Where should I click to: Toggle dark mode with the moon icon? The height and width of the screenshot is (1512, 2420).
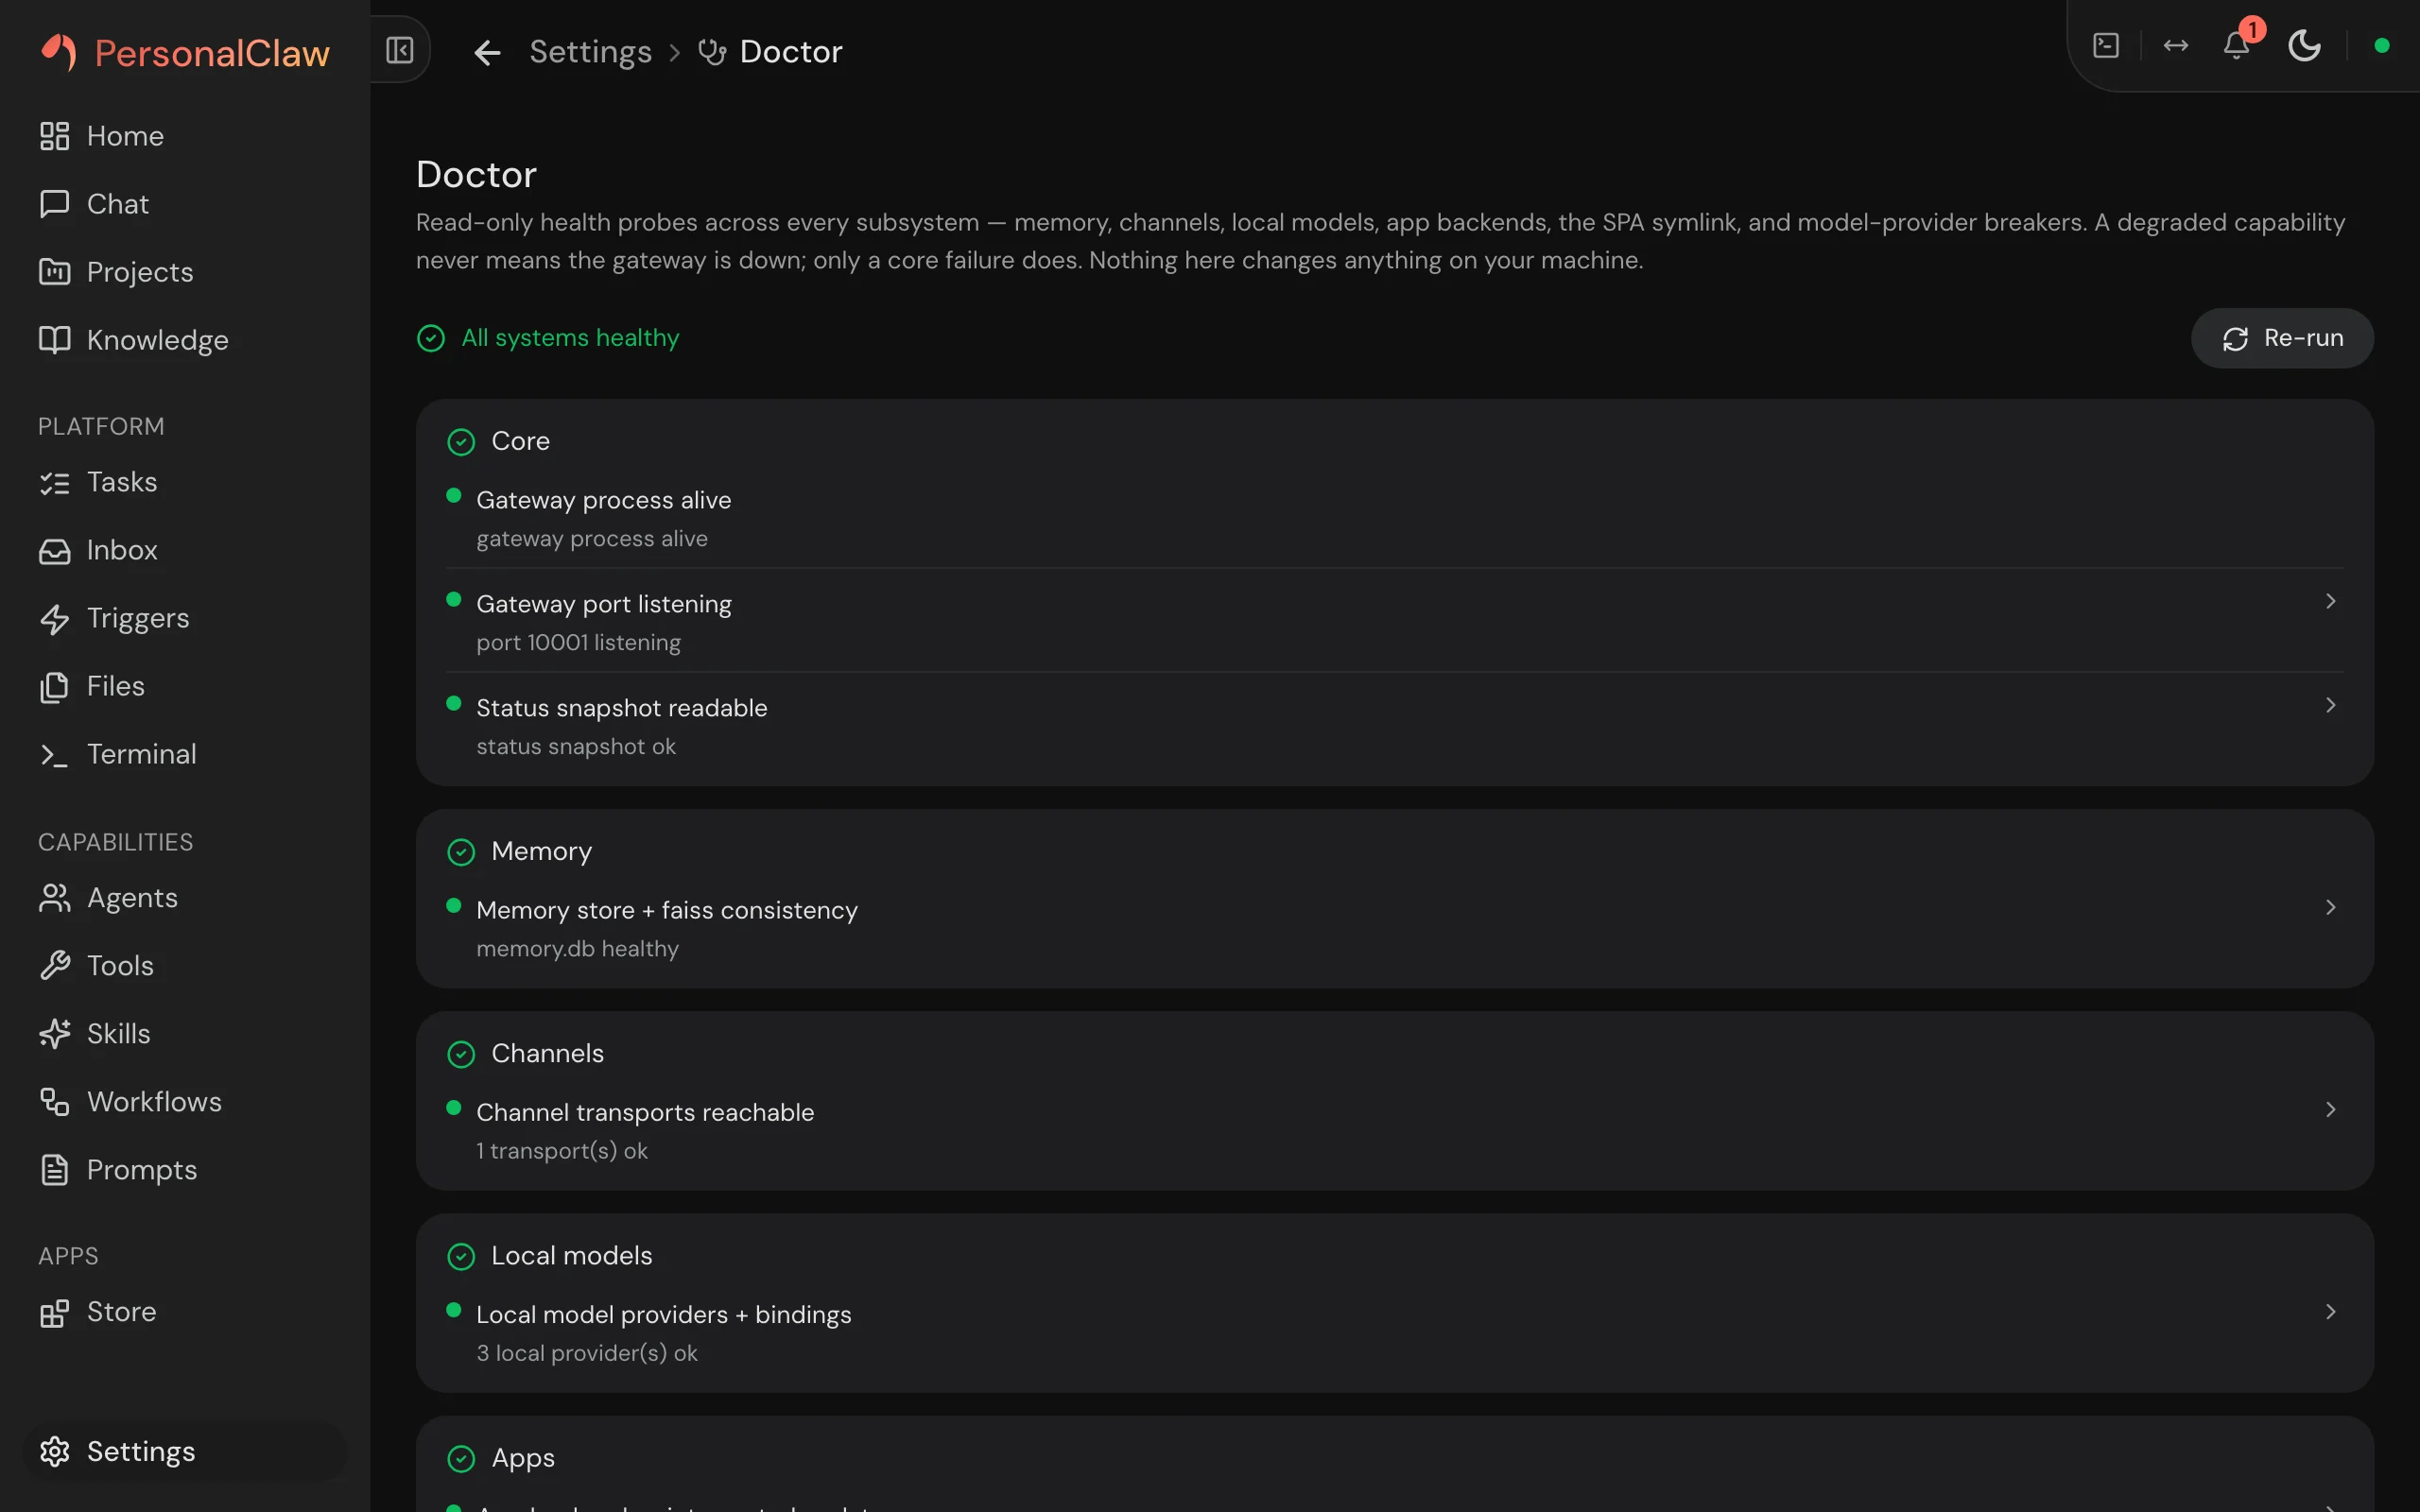click(x=2305, y=46)
